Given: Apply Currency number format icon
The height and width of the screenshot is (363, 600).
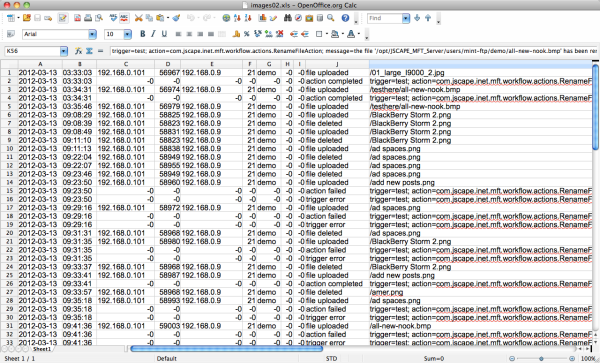Looking at the screenshot, I should tap(236, 34).
